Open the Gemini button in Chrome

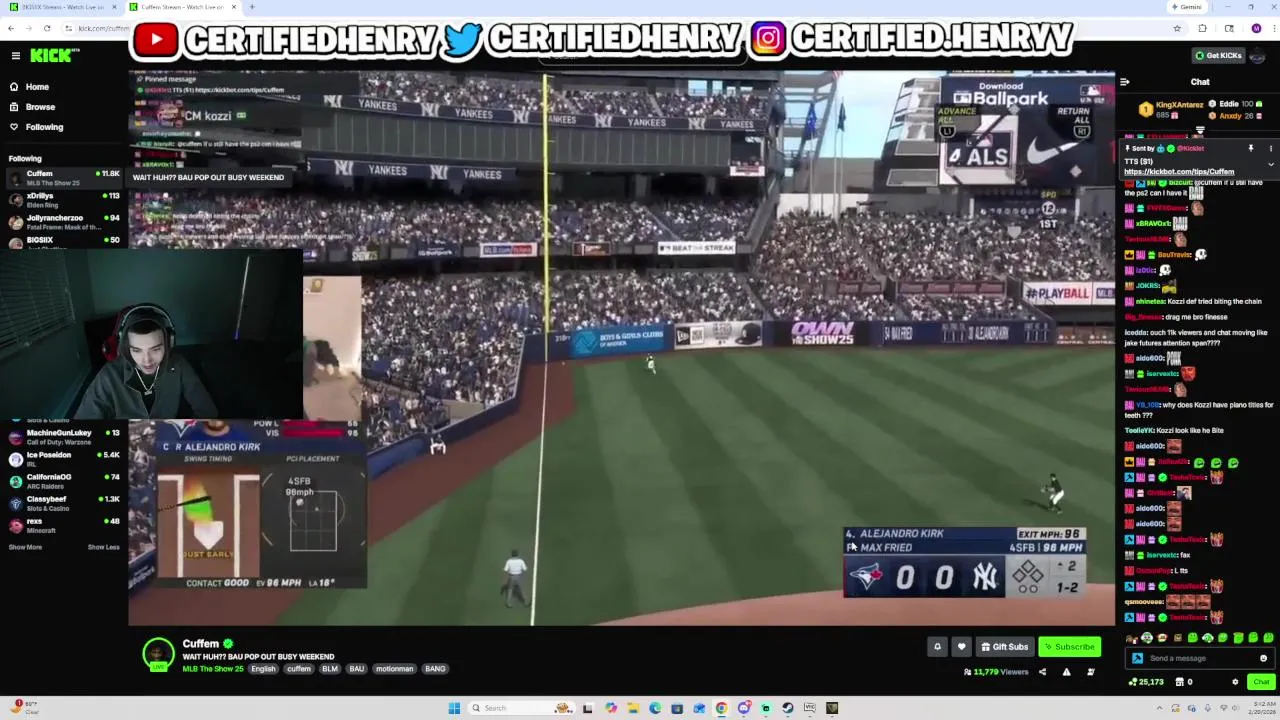click(x=1186, y=7)
